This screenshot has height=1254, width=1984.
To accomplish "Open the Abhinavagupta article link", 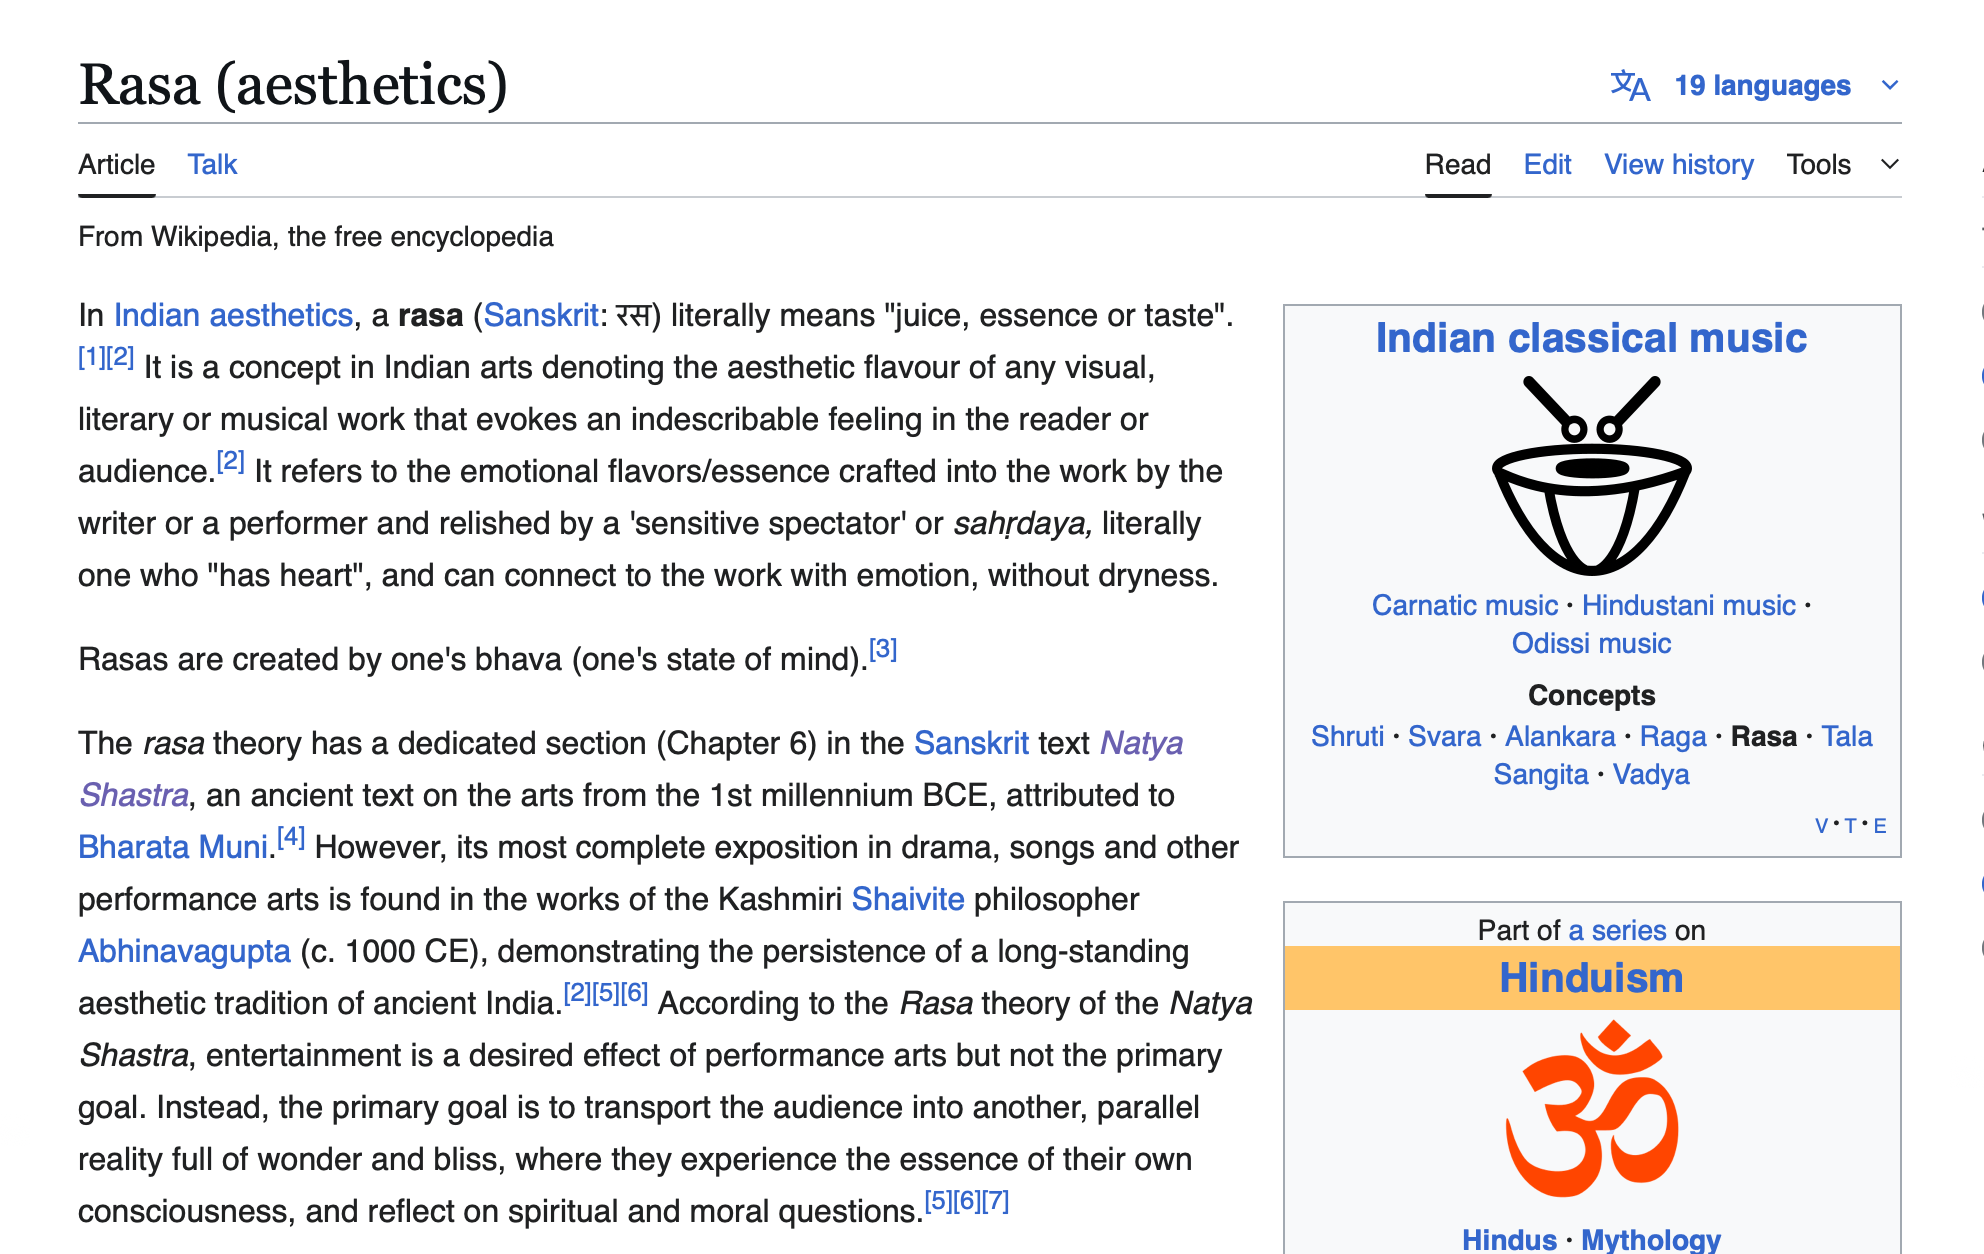I will (x=184, y=951).
